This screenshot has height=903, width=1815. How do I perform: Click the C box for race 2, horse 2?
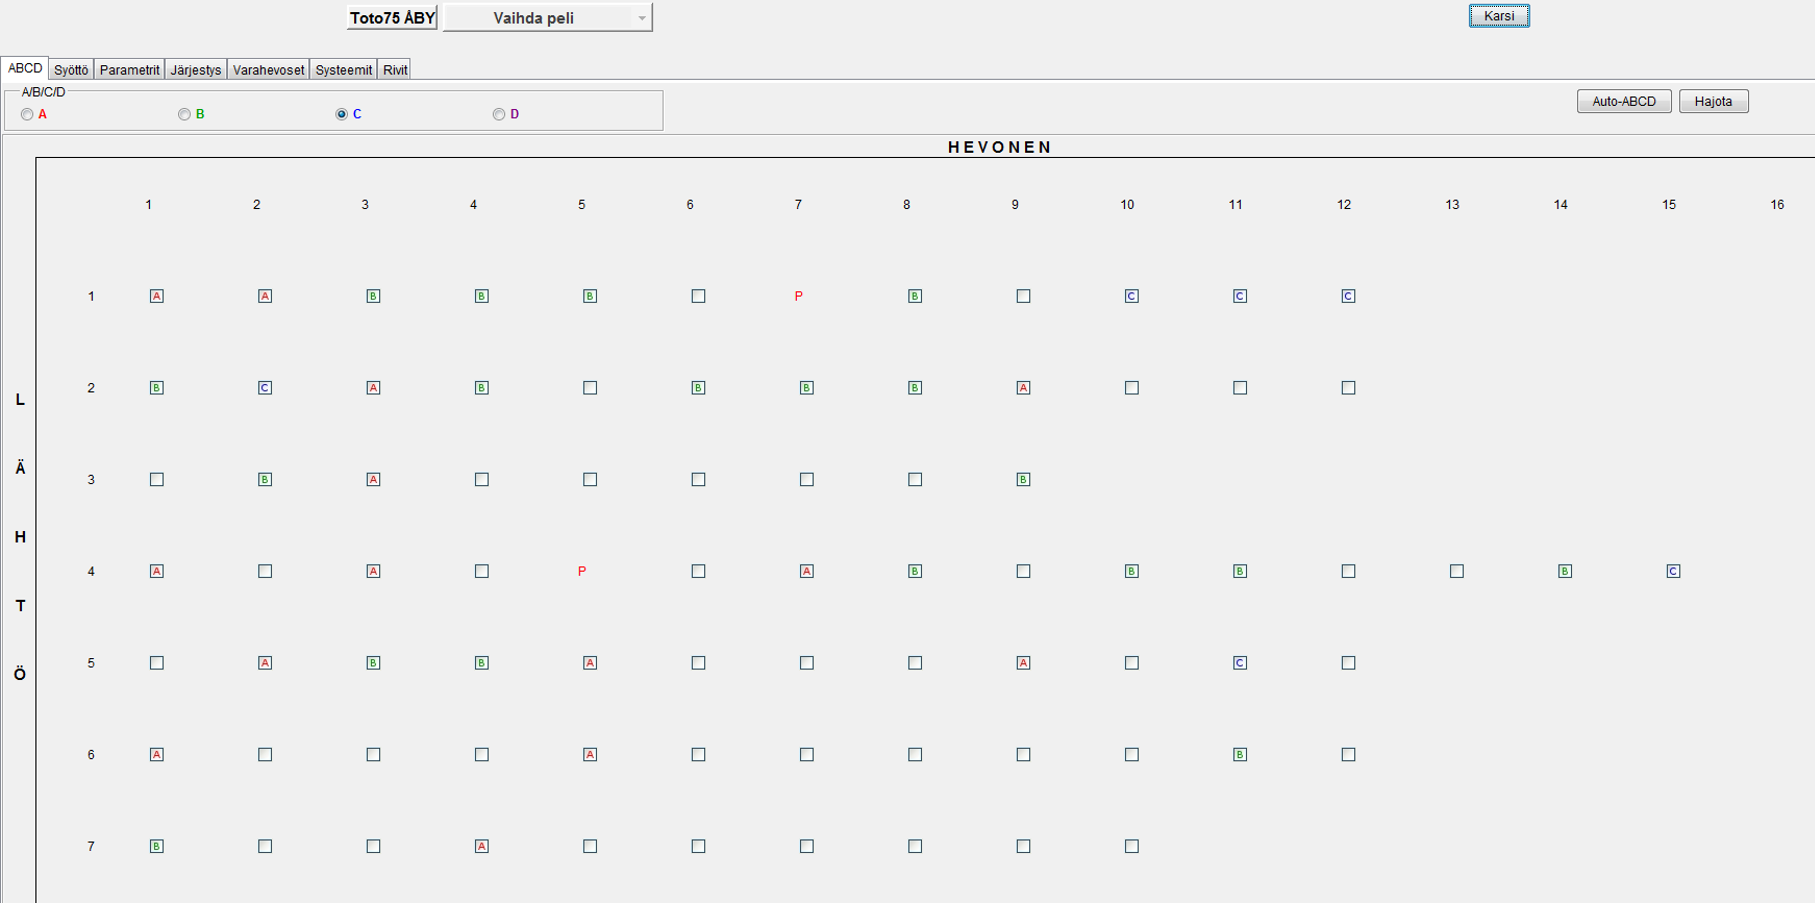pos(265,388)
